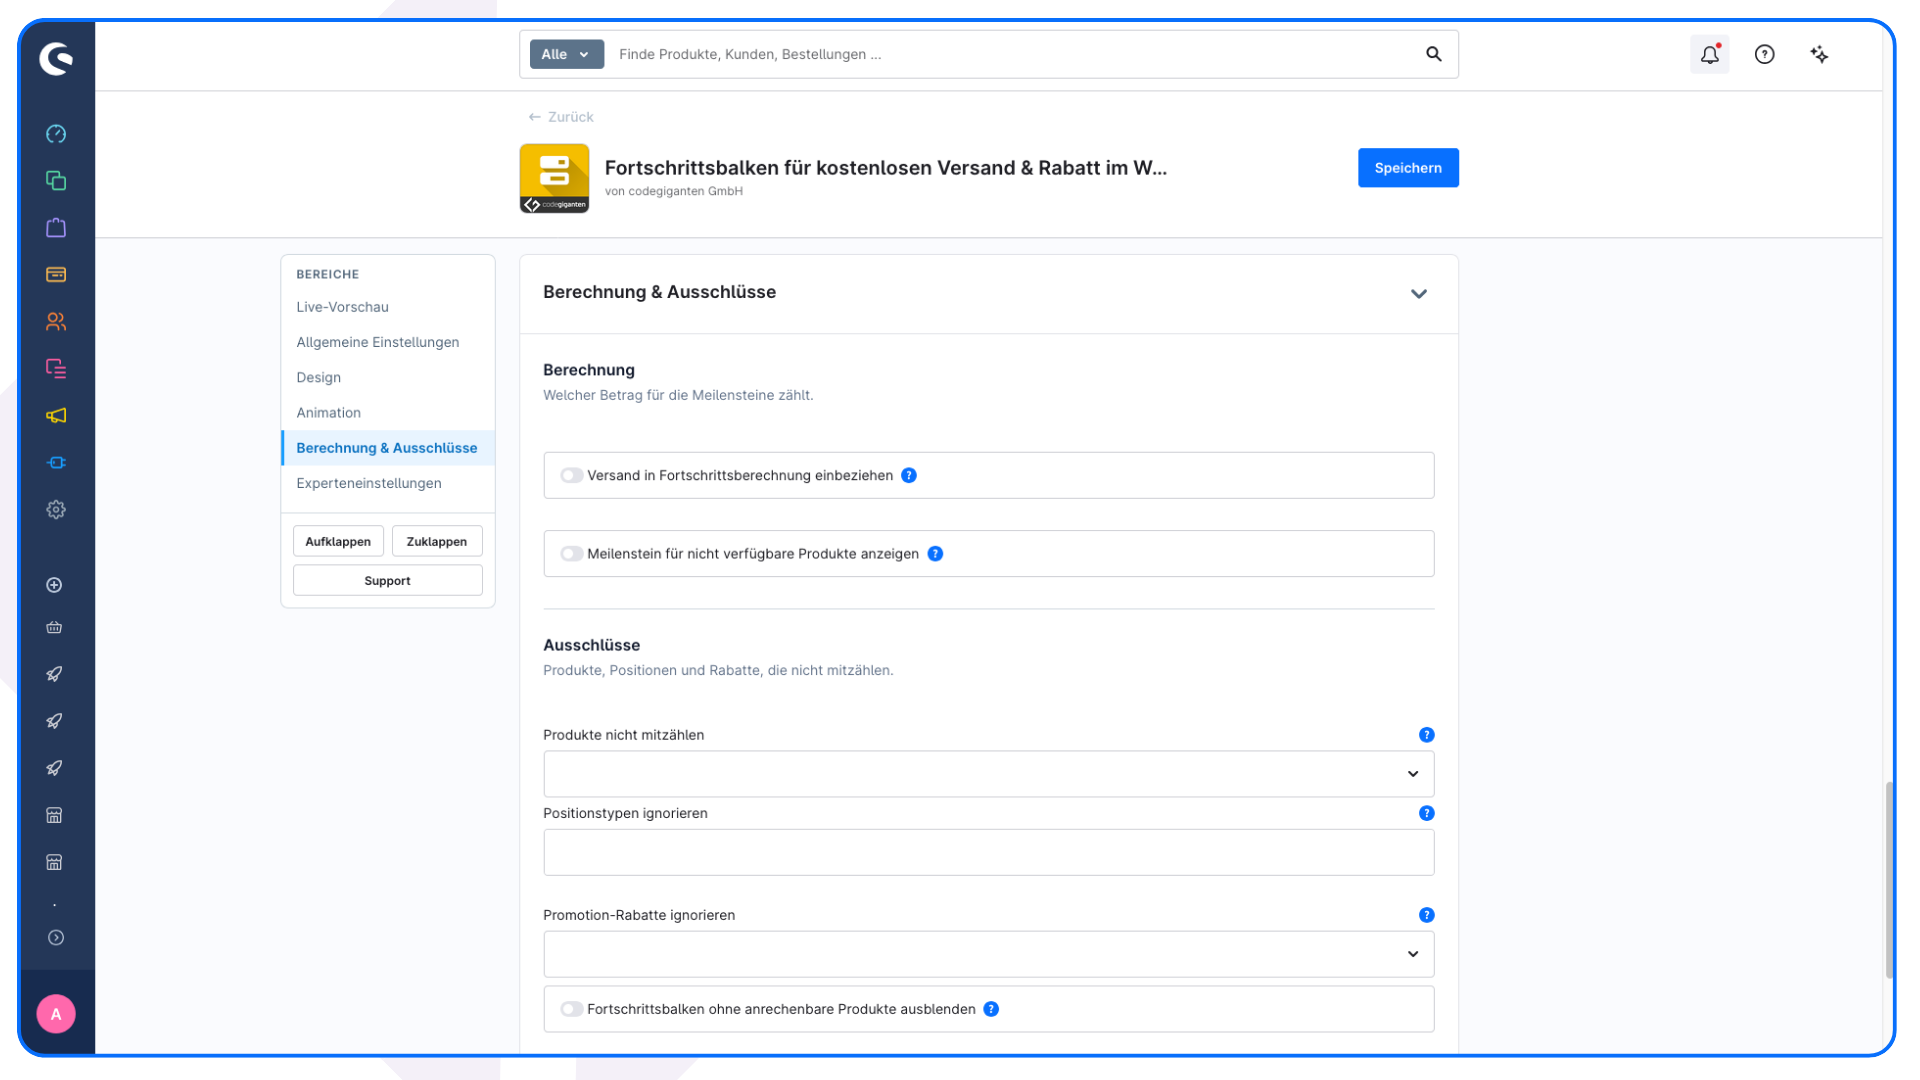Image resolution: width=1920 pixels, height=1080 pixels.
Task: Click the page vertical scrollbar
Action: 1889,880
